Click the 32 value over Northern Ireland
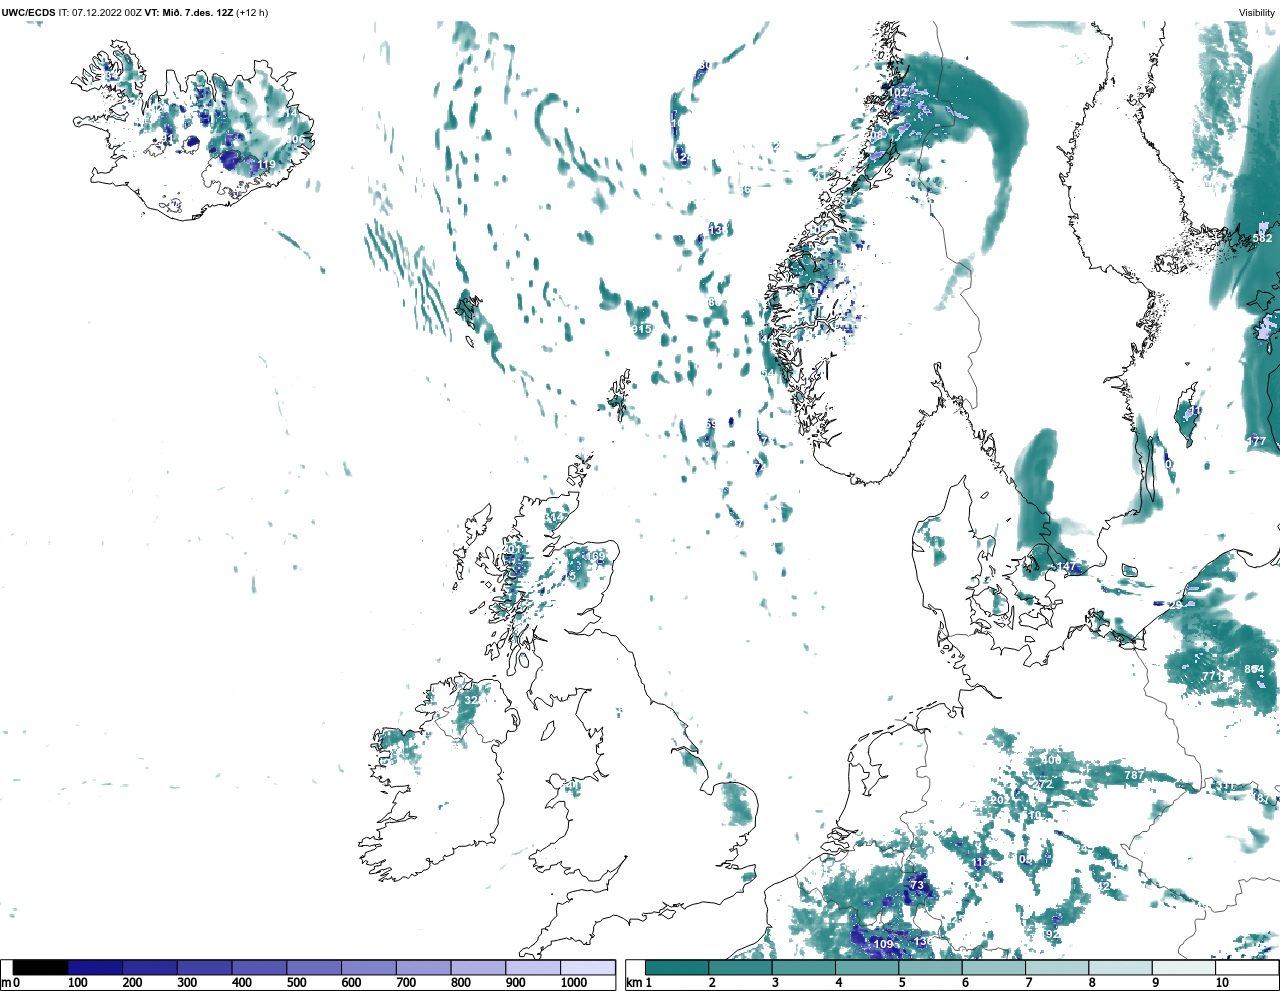Viewport: 1280px width, 991px height. click(471, 700)
